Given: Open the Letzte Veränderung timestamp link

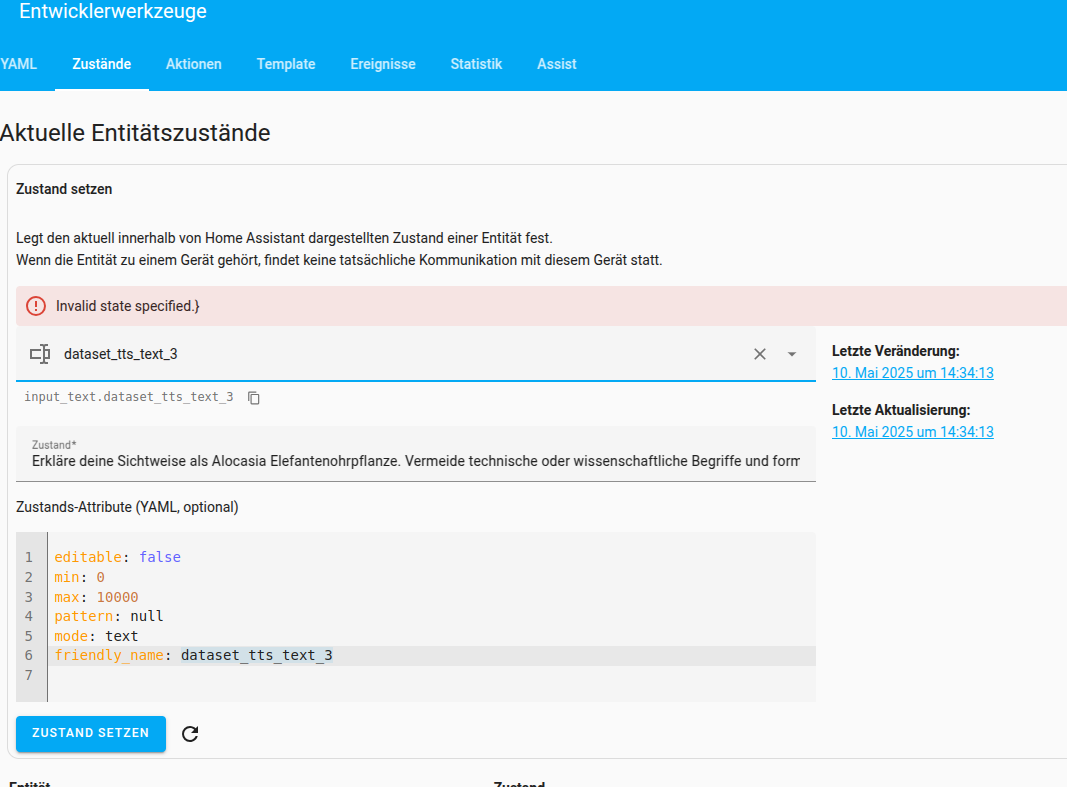Looking at the screenshot, I should (x=912, y=372).
